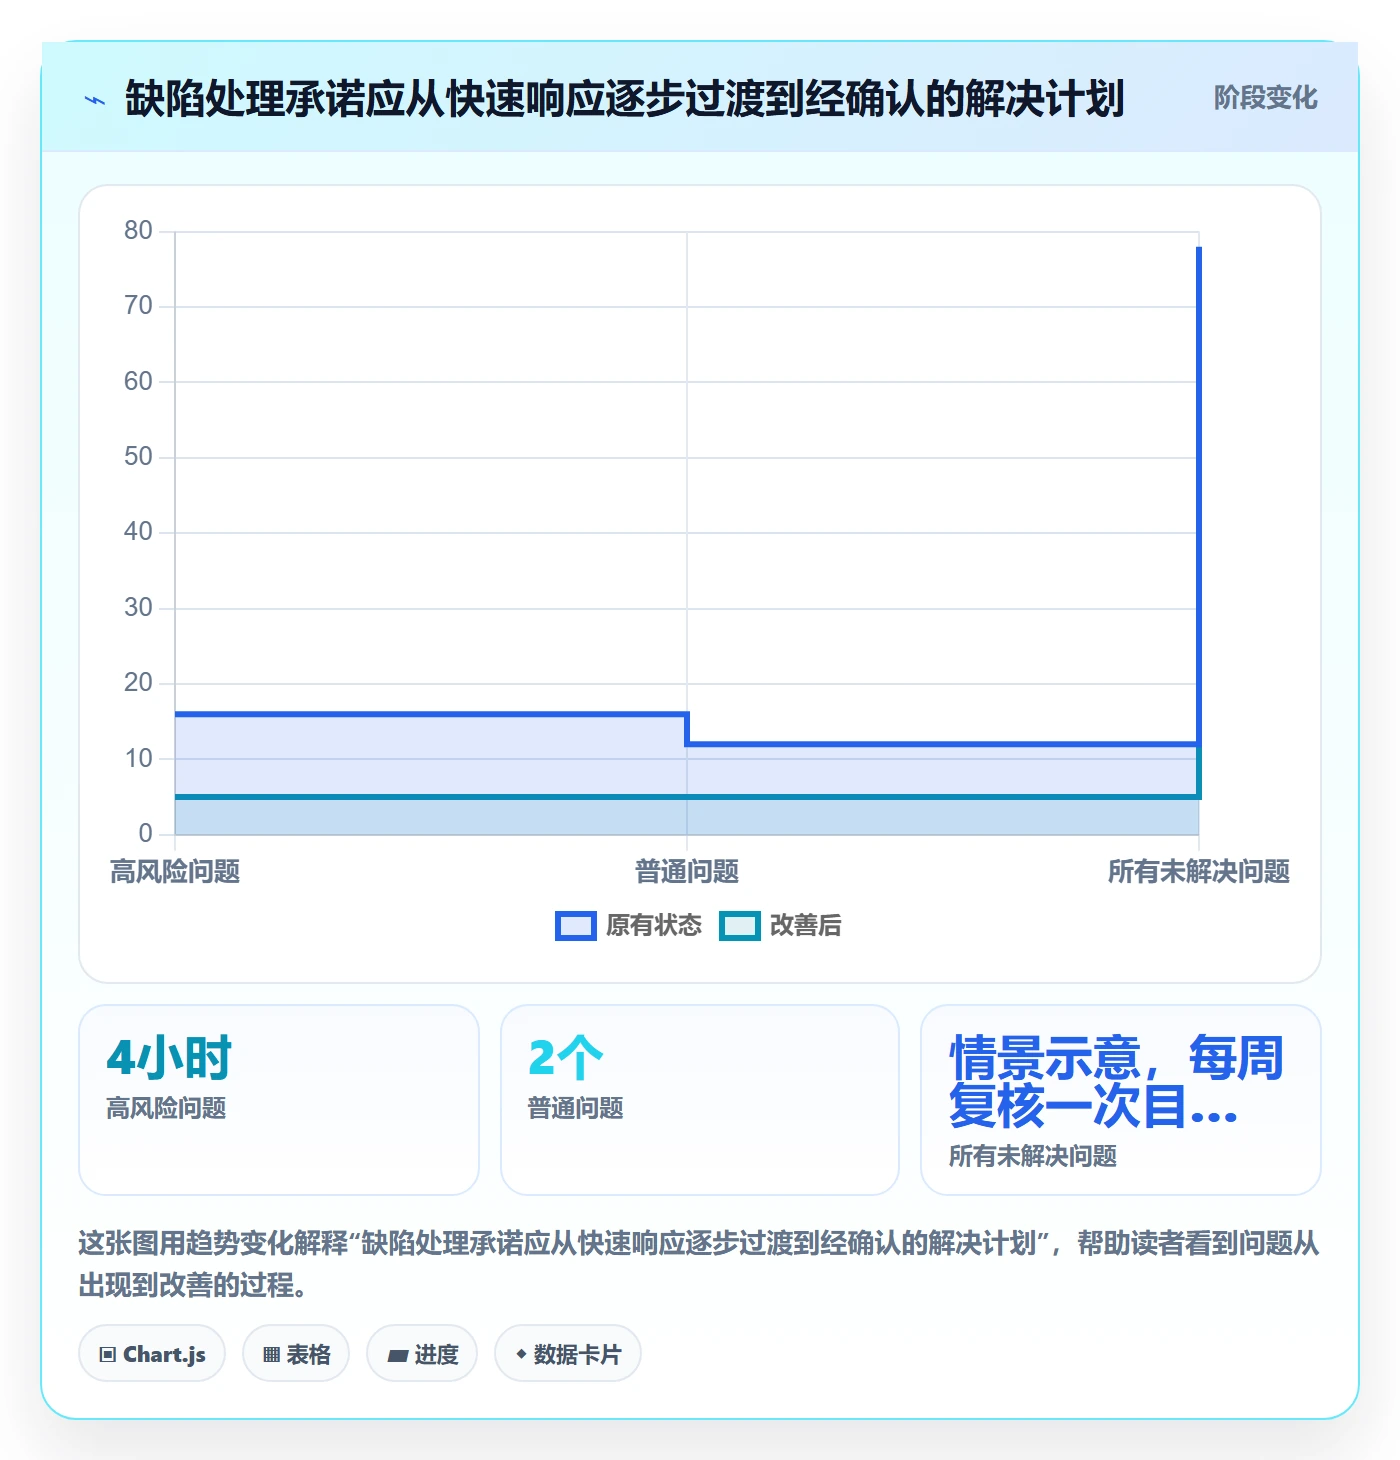
Task: Toggle the 原有状态 legend entry
Action: coord(629,925)
